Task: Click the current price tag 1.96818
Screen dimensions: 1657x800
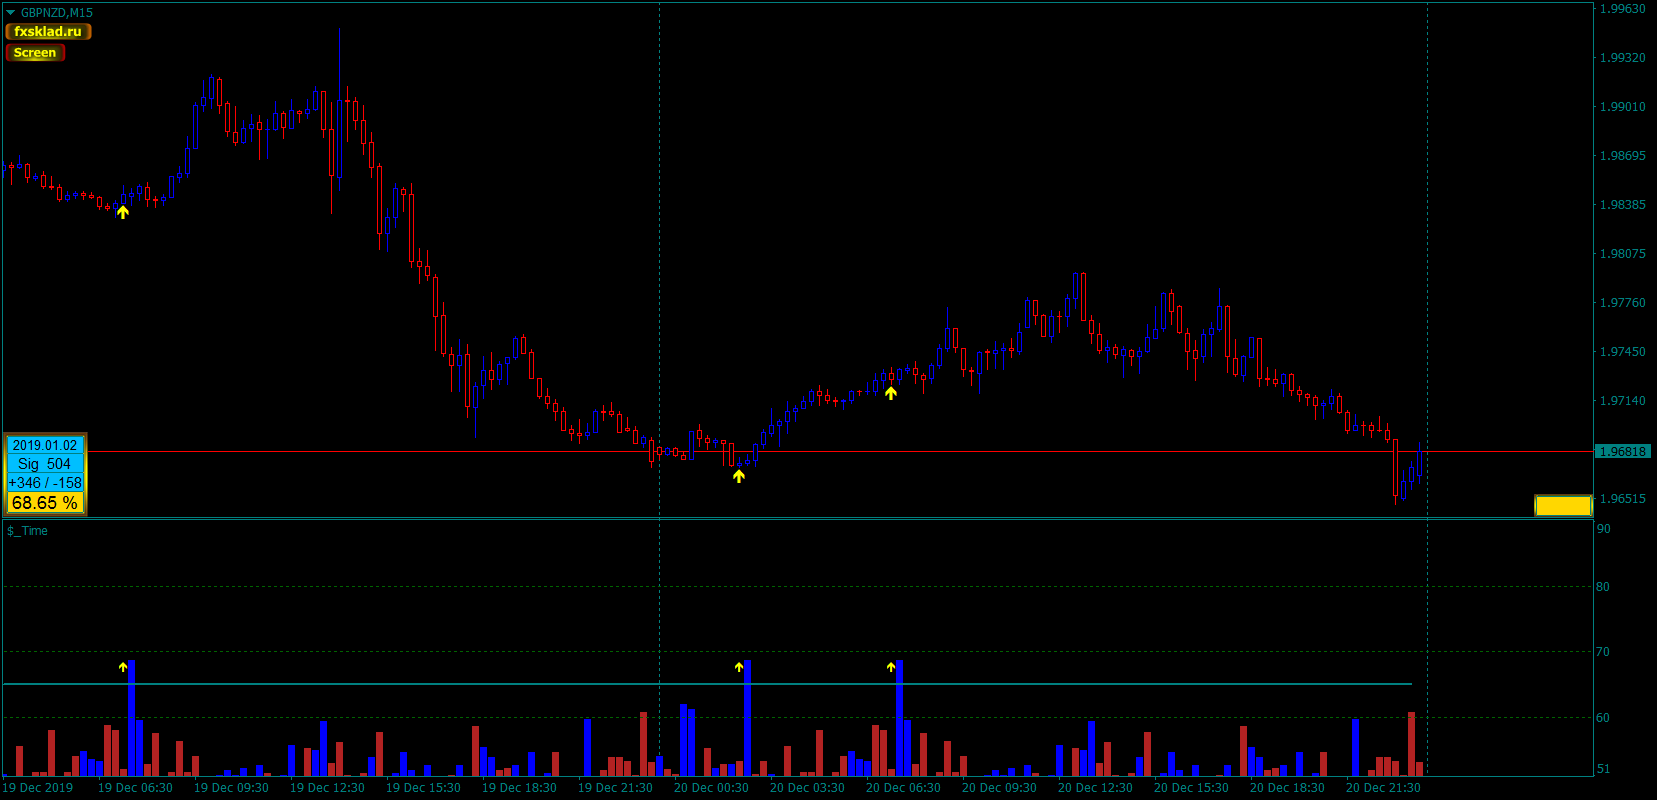Action: pos(1622,452)
